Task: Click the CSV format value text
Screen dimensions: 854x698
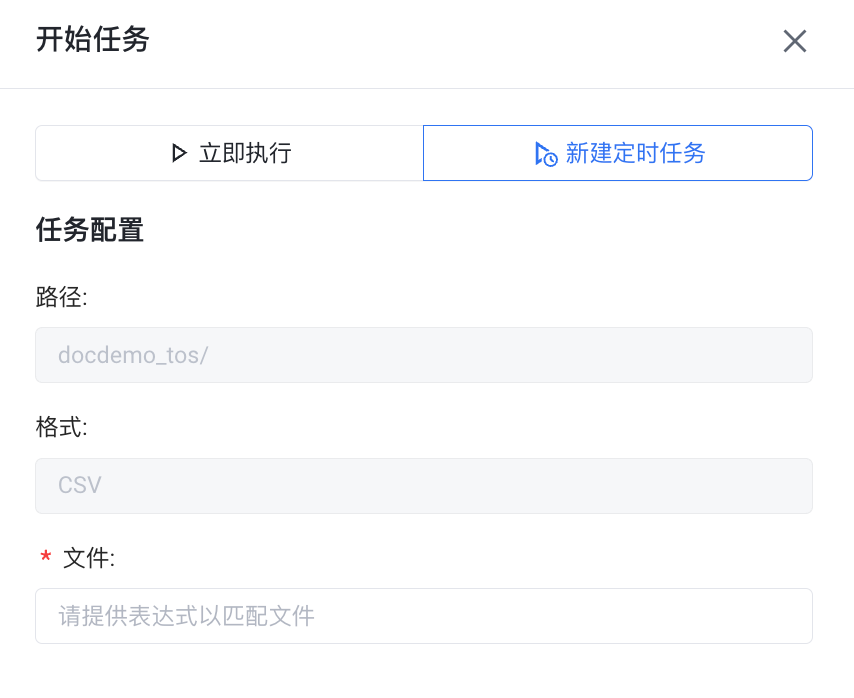Action: [x=80, y=486]
